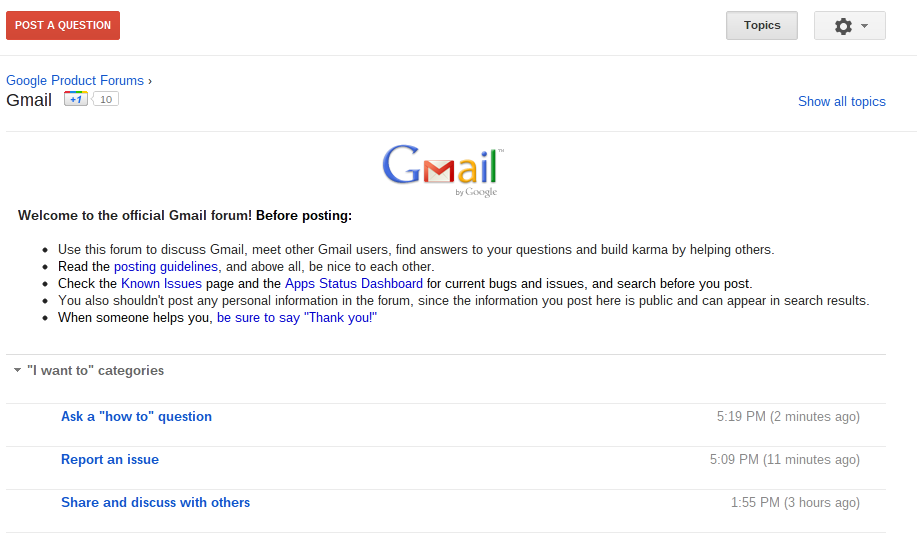Click the settings gear icon

tap(843, 26)
